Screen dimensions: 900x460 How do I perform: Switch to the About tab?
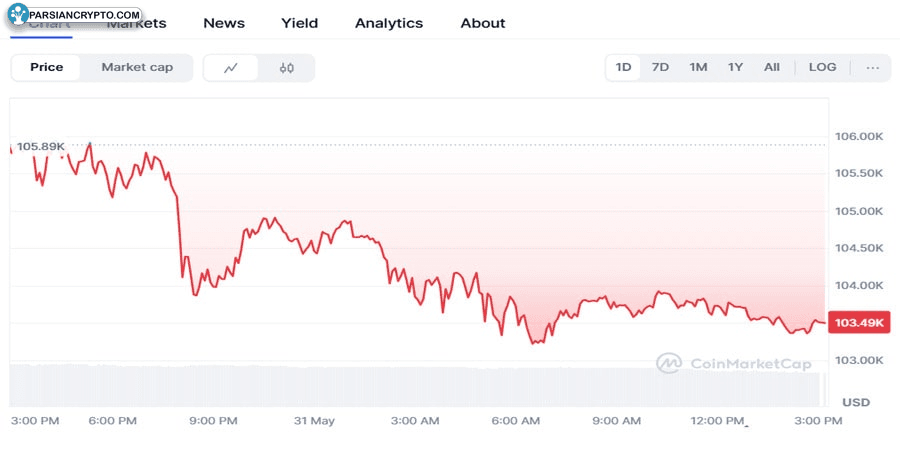[483, 23]
